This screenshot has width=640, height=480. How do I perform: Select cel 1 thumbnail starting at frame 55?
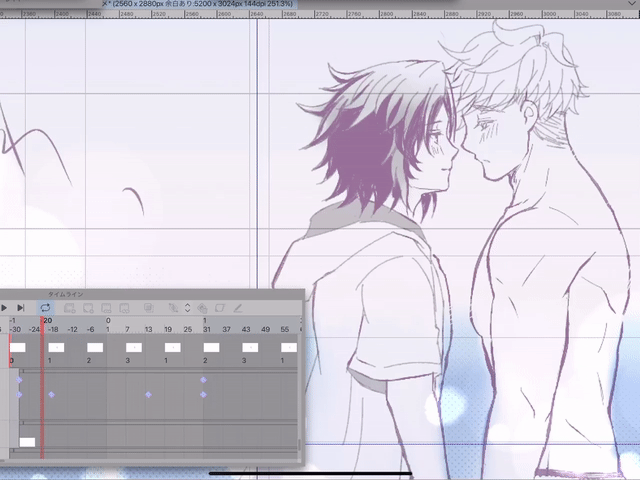(x=289, y=347)
